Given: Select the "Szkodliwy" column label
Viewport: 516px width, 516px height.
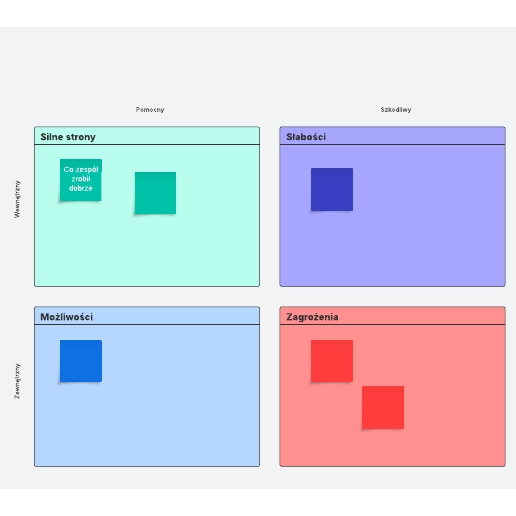Looking at the screenshot, I should pyautogui.click(x=396, y=110).
